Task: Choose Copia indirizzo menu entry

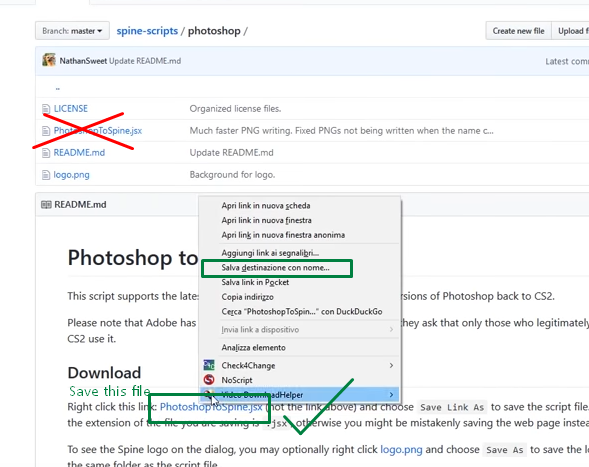Action: [300, 297]
